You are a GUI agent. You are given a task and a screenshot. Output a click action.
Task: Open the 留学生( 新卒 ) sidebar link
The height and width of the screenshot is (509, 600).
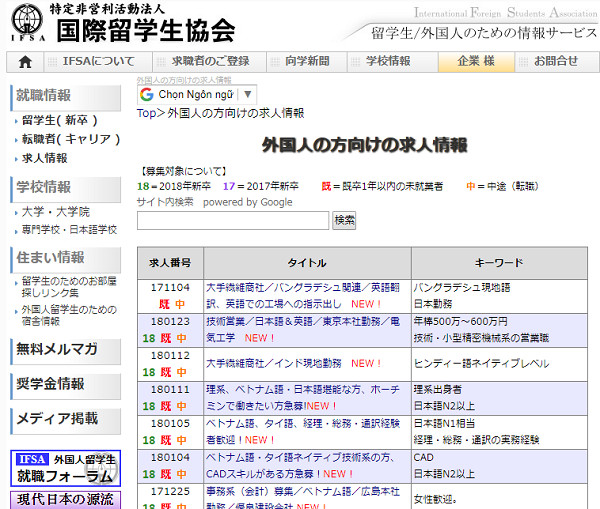pos(60,120)
